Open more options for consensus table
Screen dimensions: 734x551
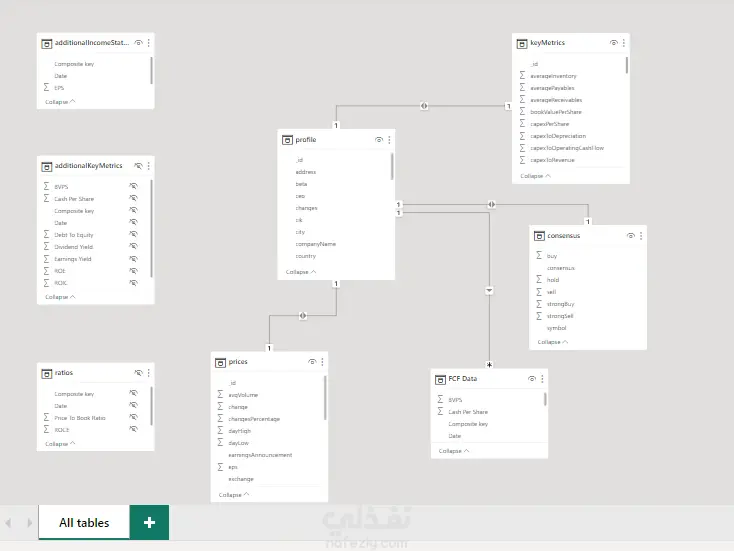click(640, 236)
